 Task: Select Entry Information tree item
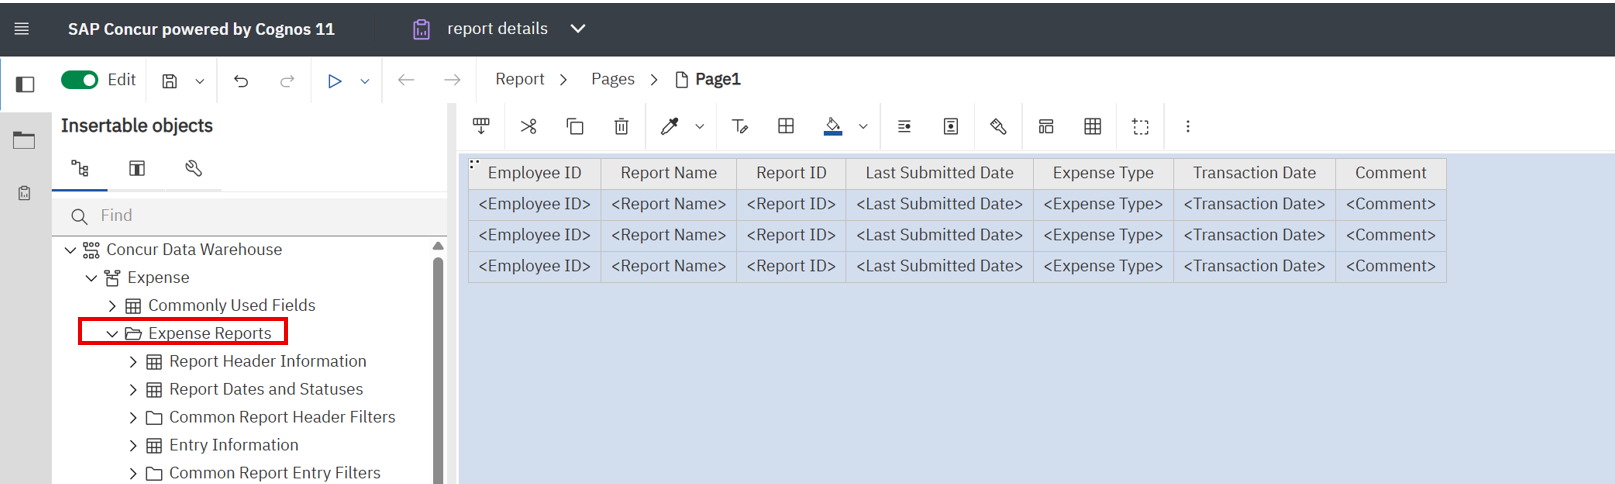coord(233,445)
